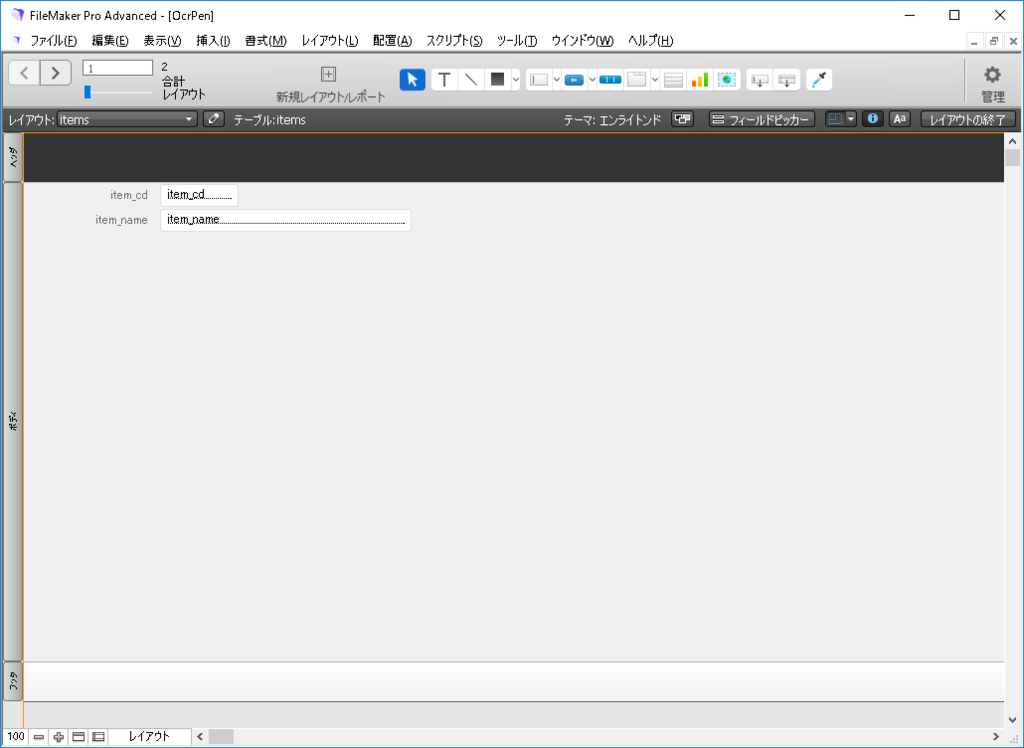Screen dimensions: 1024x748
Task: Open the Arrange menu
Action: click(x=392, y=41)
